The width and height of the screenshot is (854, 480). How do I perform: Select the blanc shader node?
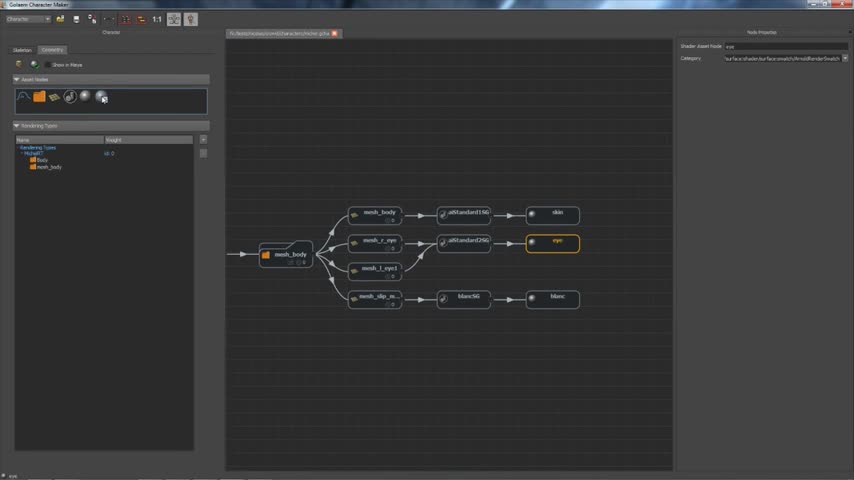pyautogui.click(x=552, y=299)
